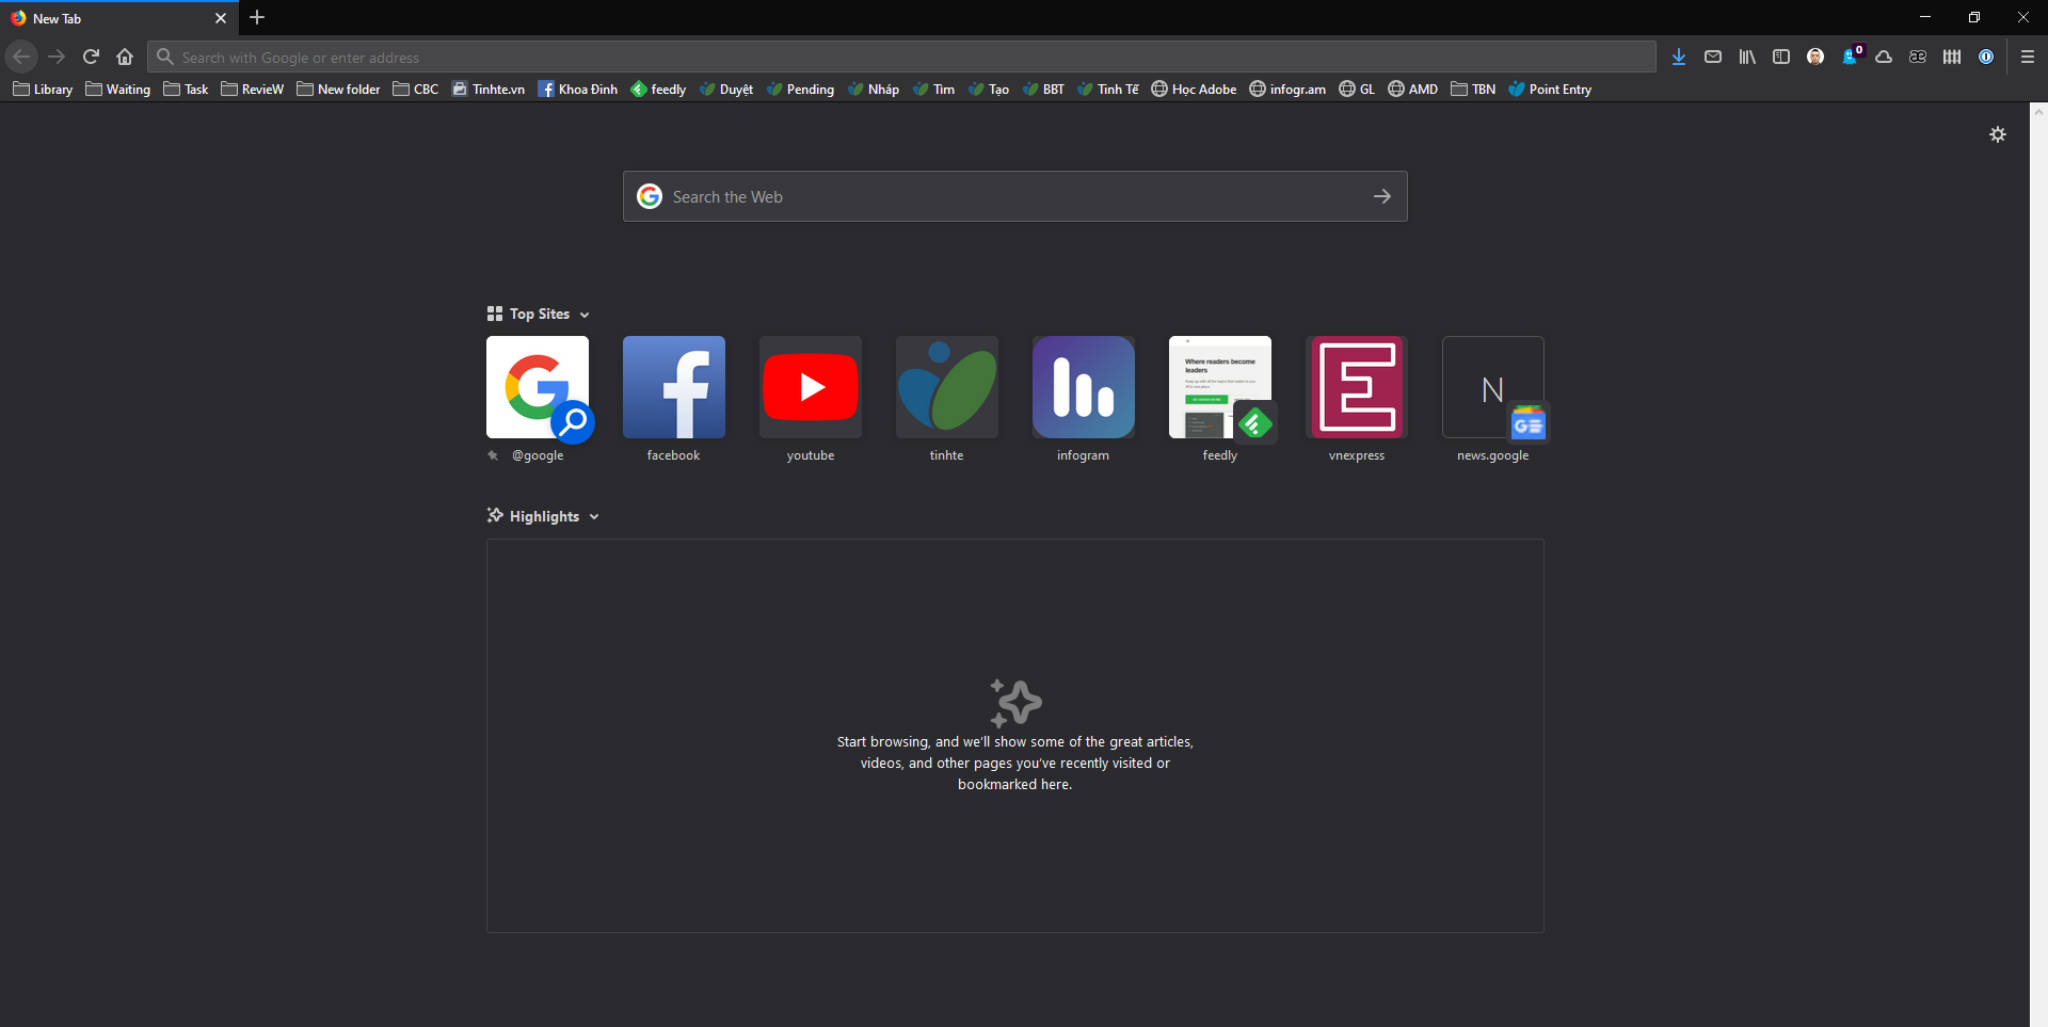
Task: Open the feedly bookmark in bookmarks bar
Action: (658, 89)
